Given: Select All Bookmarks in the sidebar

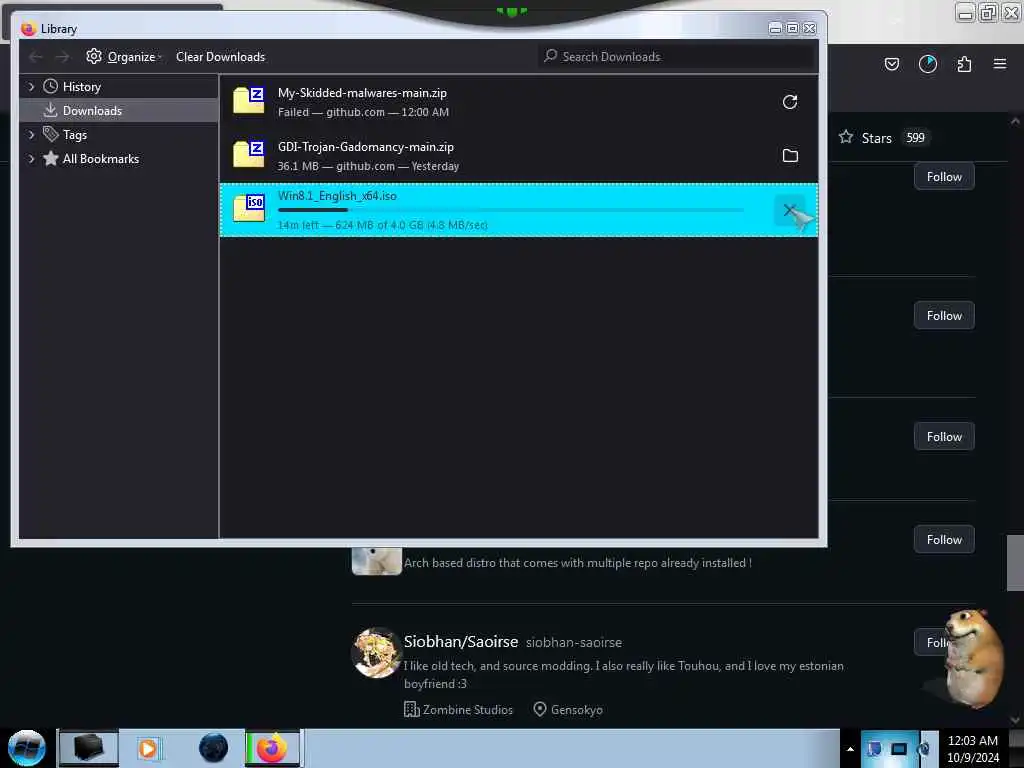Looking at the screenshot, I should (101, 159).
